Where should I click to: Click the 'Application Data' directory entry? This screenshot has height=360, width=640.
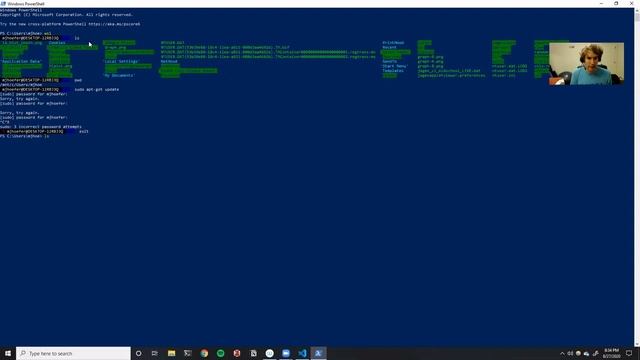tap(21, 62)
